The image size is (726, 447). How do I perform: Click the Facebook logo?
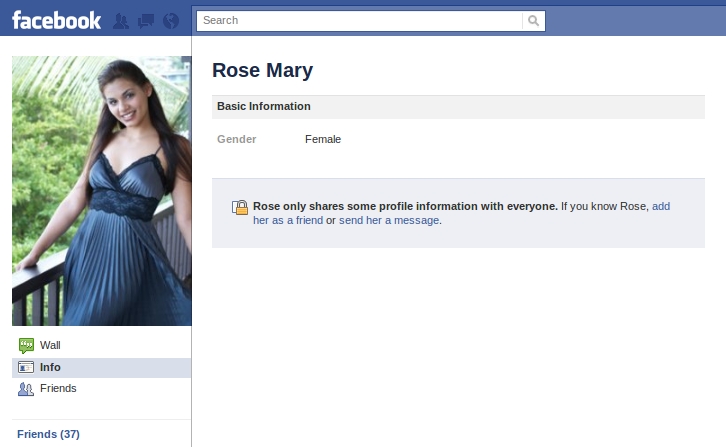point(56,21)
